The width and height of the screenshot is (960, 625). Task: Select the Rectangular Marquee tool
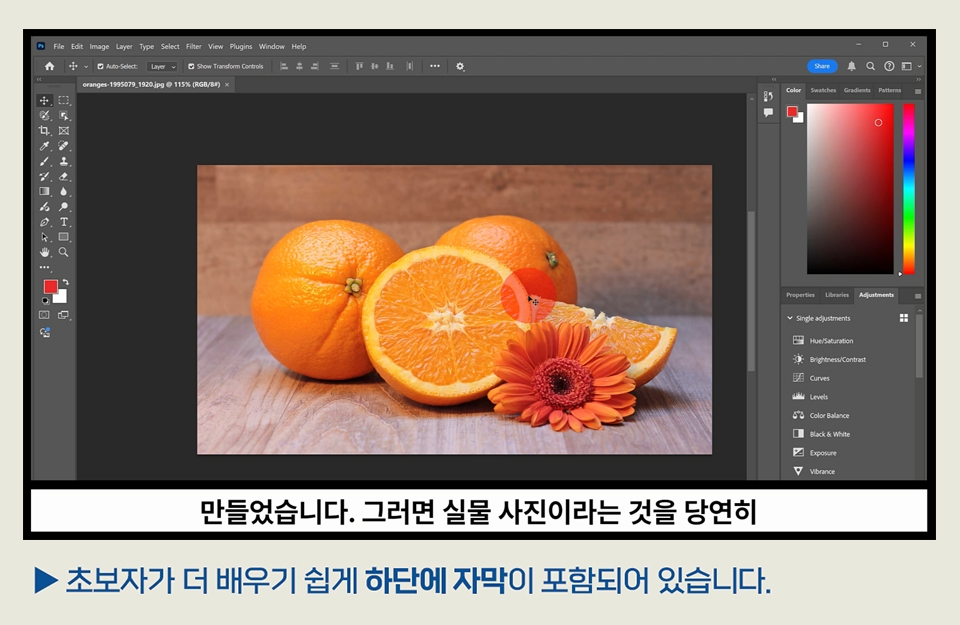coord(64,100)
